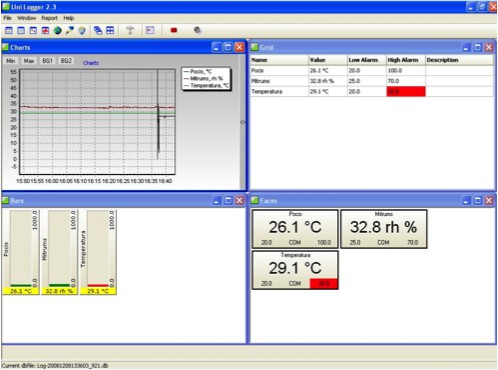498x370 pixels.
Task: Click the red cross window toolbar icon
Action: pyautogui.click(x=45, y=31)
